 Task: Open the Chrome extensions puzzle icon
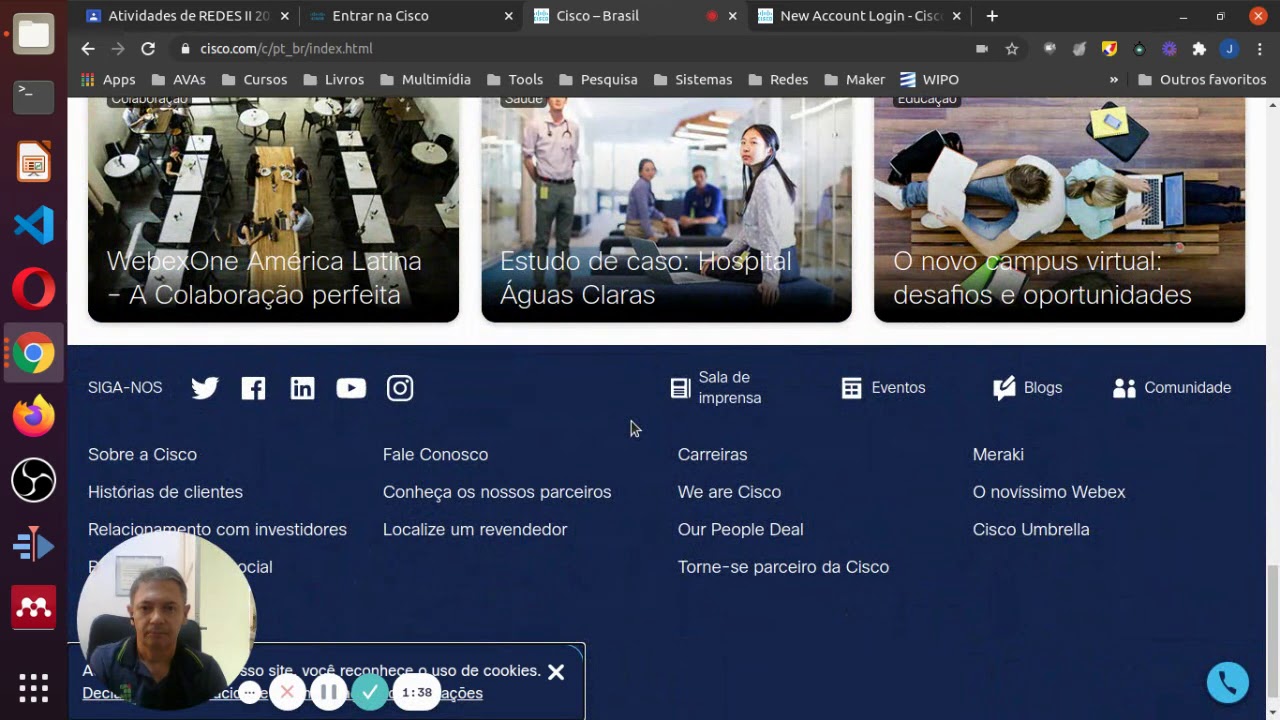1199,48
